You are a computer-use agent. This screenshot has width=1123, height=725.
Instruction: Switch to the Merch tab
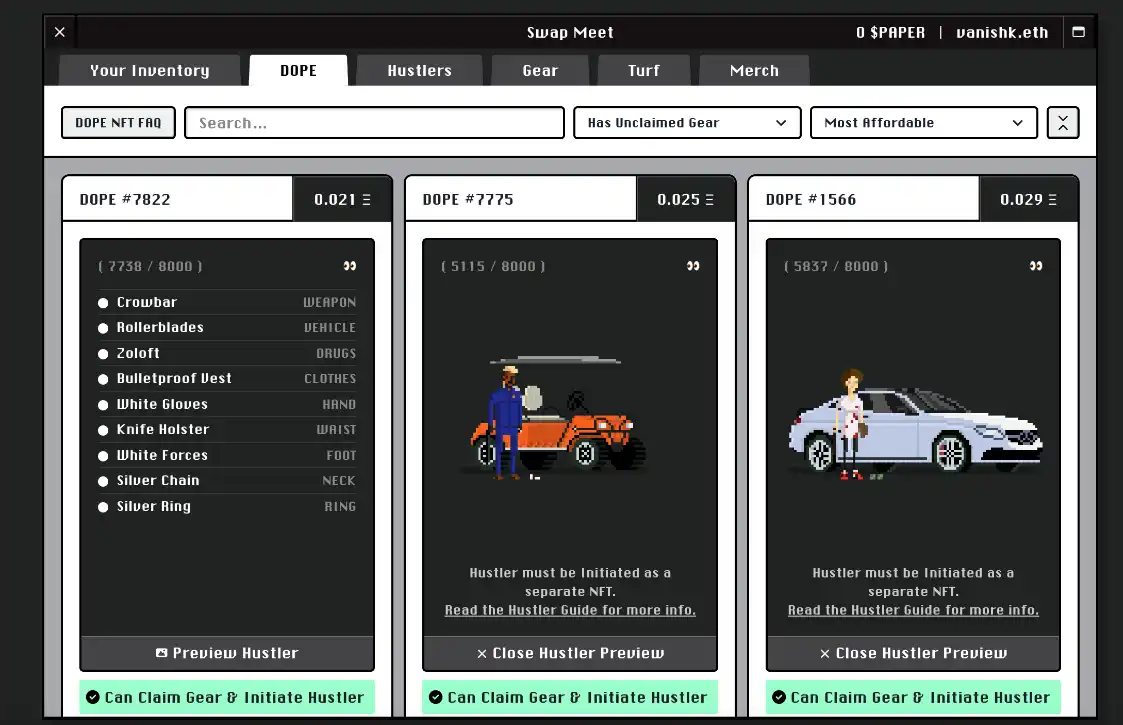coord(754,70)
